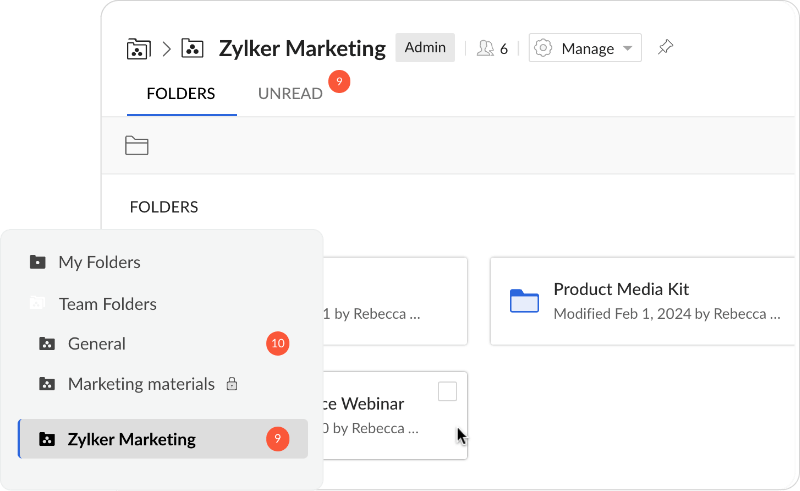The width and height of the screenshot is (800, 491).
Task: Pin the Zylker Marketing team folder
Action: click(664, 47)
